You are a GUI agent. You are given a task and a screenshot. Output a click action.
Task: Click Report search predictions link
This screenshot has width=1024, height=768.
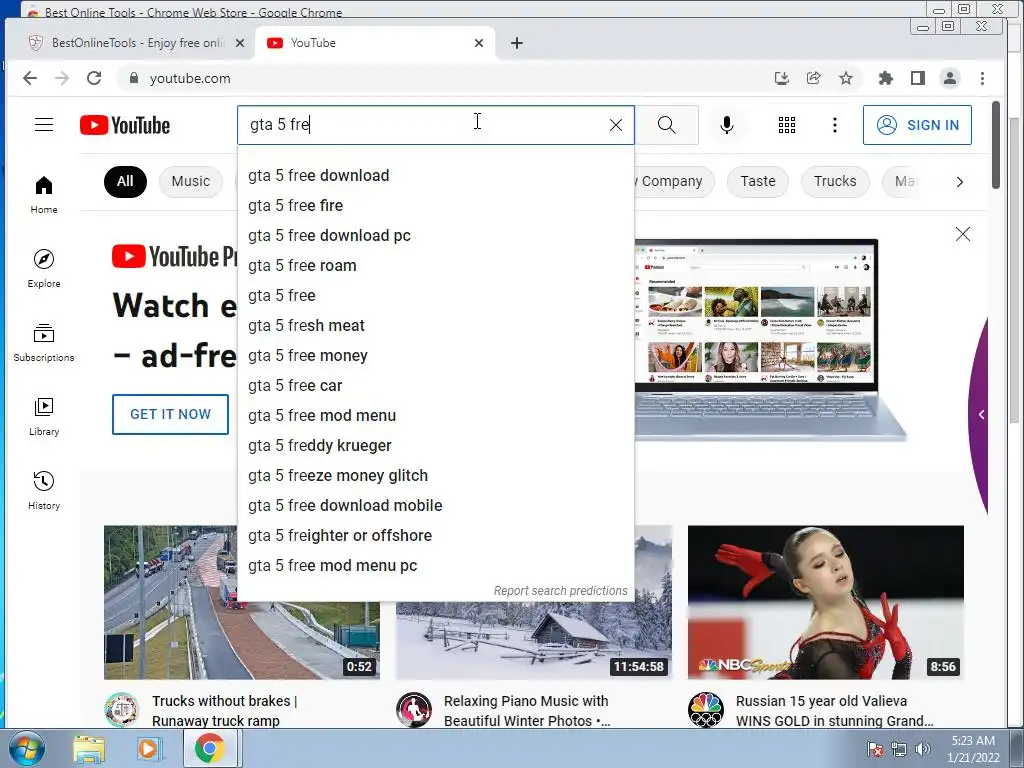(560, 590)
